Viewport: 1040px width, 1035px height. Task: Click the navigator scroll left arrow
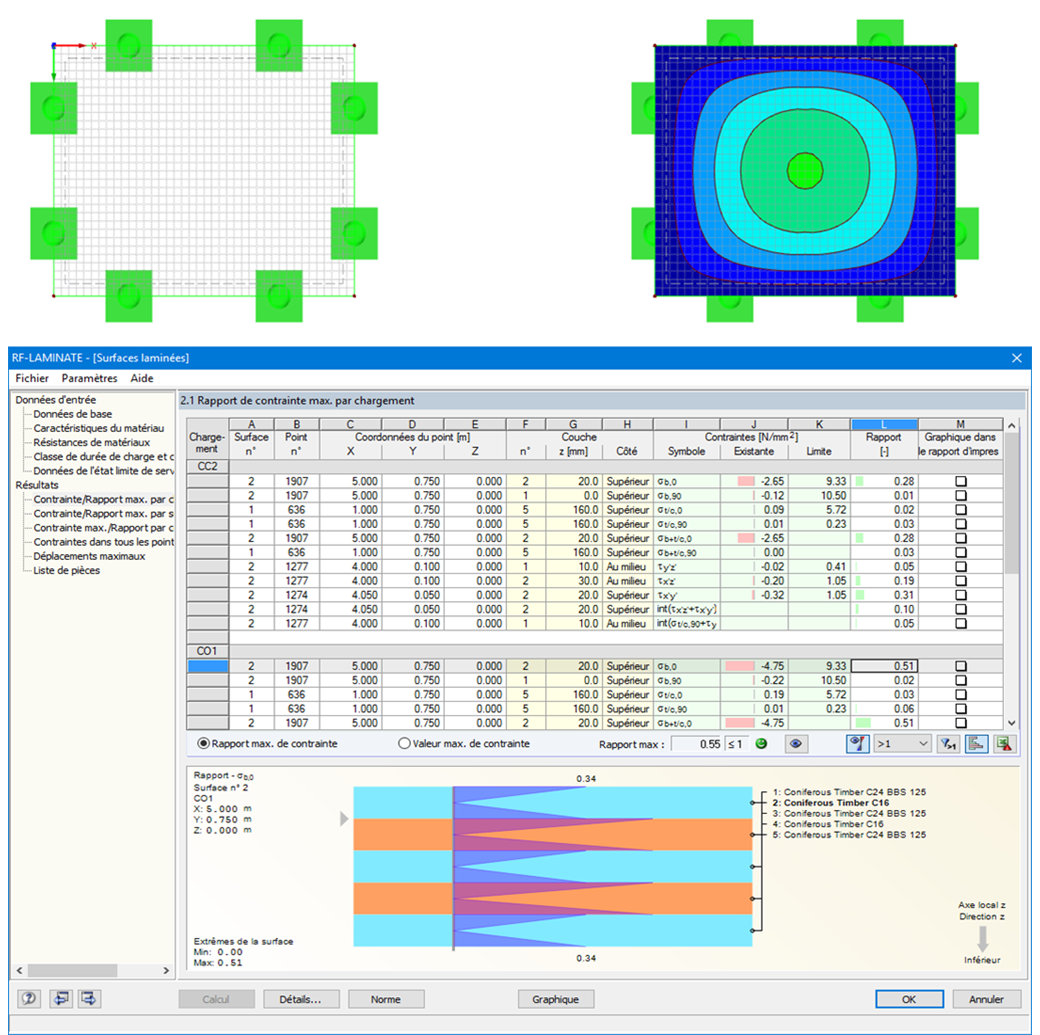pos(19,970)
